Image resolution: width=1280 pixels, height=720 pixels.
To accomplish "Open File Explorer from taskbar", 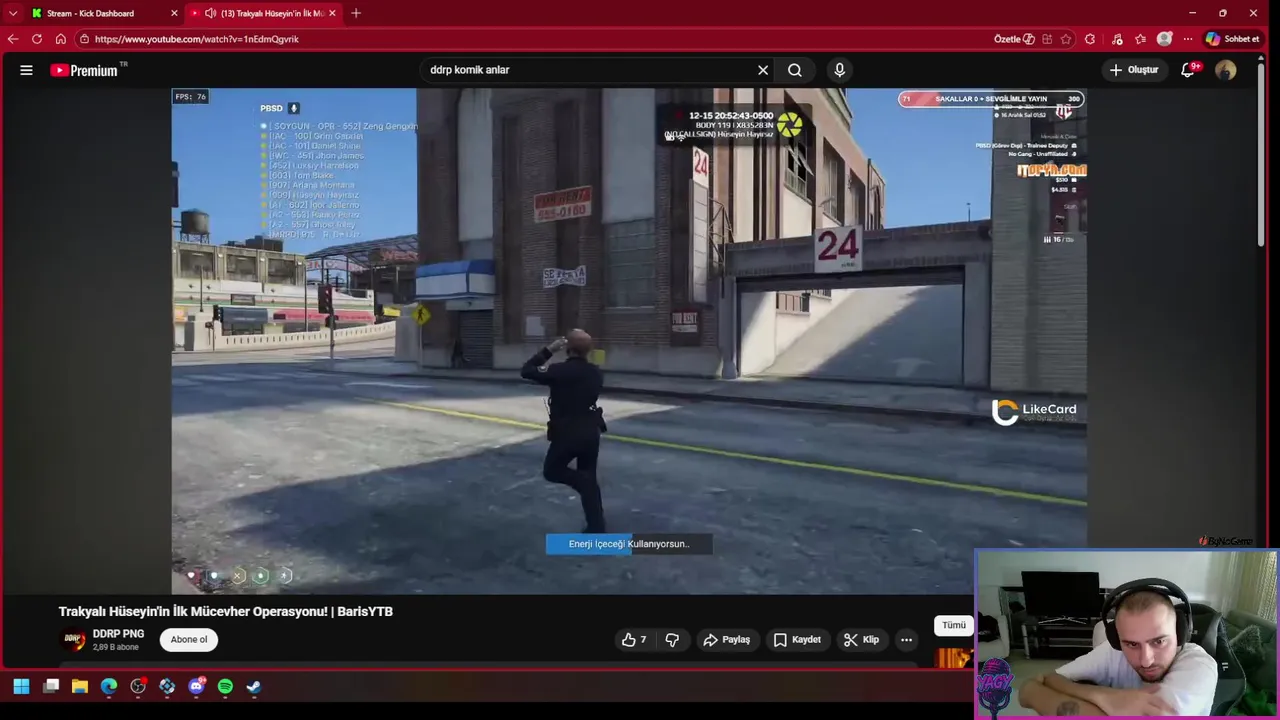I will coord(80,687).
